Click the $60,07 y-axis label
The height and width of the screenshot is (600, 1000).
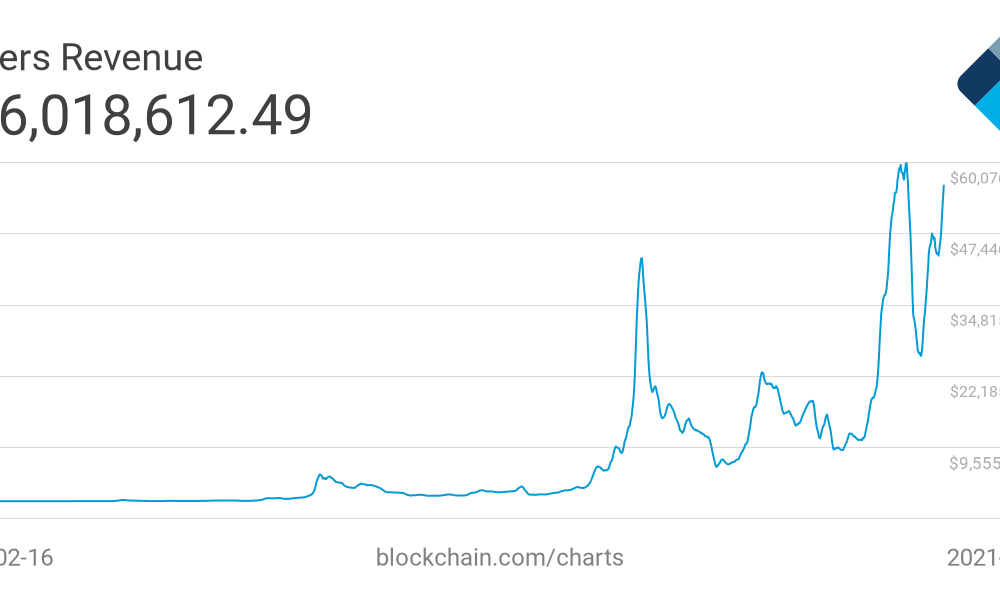click(974, 178)
